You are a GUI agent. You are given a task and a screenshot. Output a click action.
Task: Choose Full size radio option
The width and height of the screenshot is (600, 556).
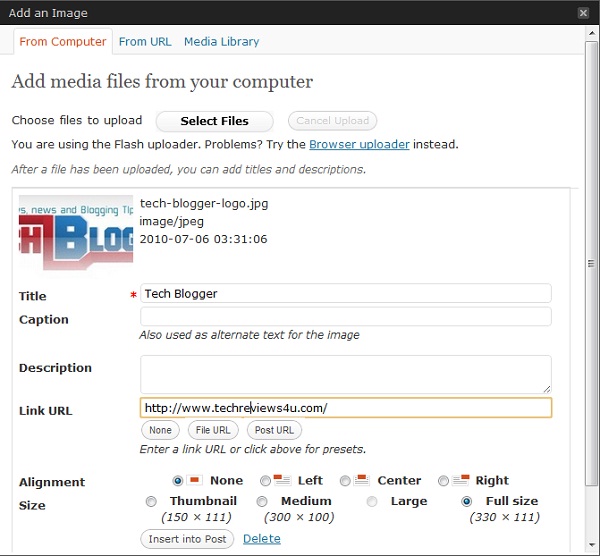click(x=466, y=501)
